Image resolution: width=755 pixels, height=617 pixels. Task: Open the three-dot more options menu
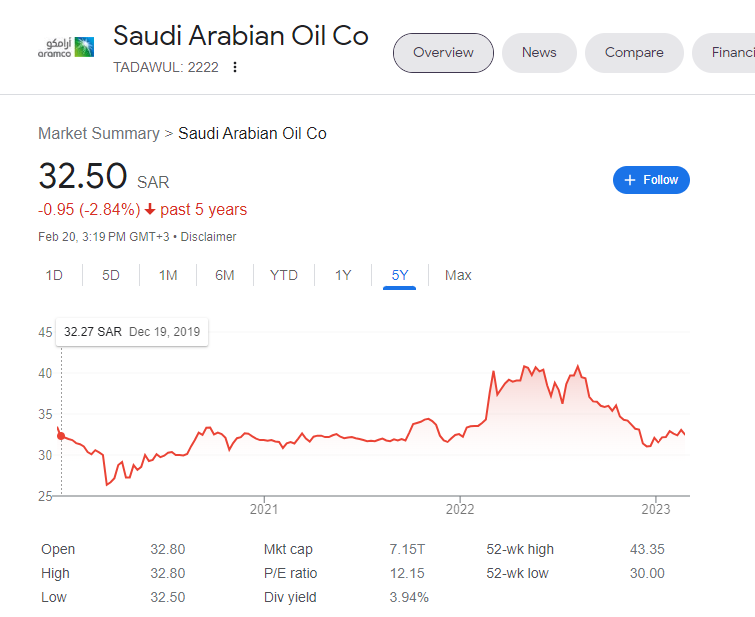235,67
